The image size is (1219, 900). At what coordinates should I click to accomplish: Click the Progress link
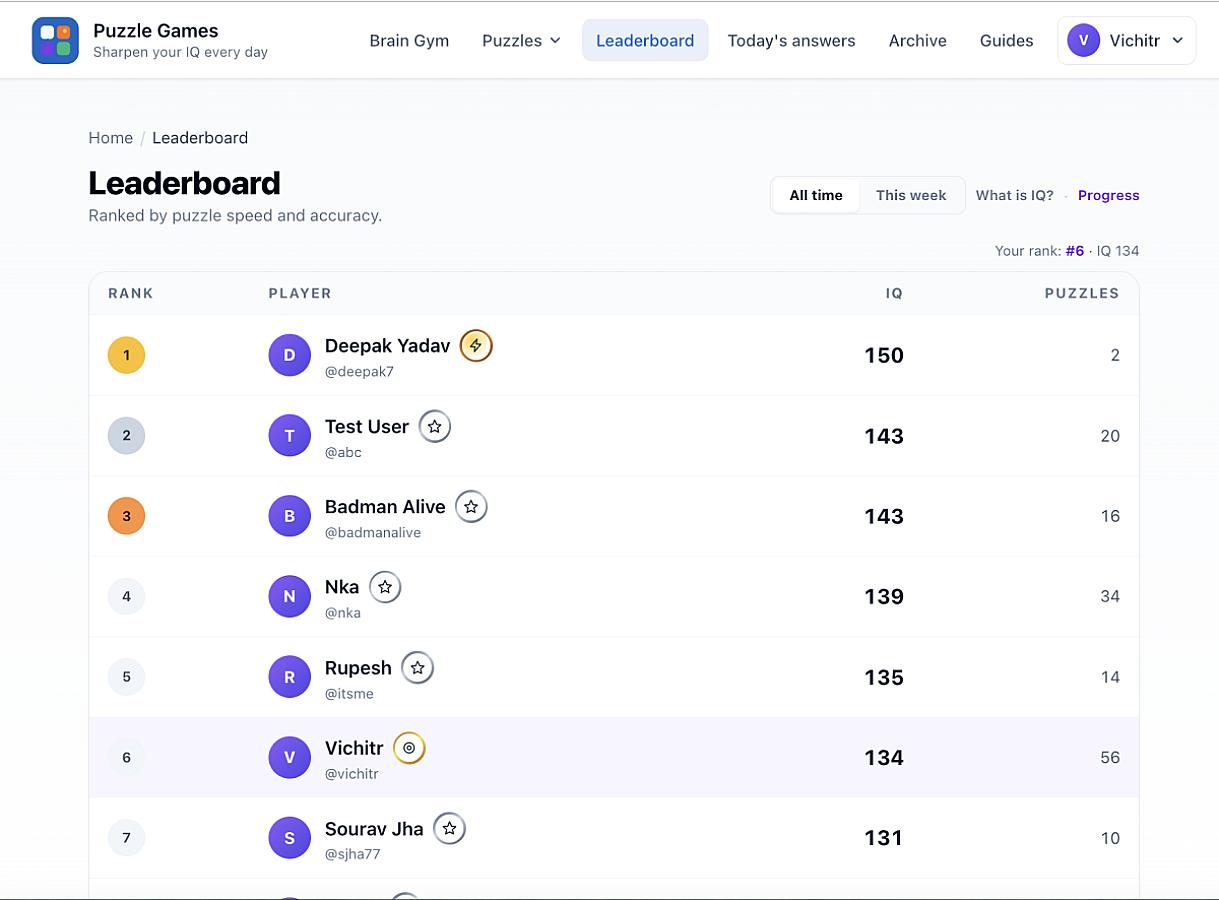(1108, 195)
